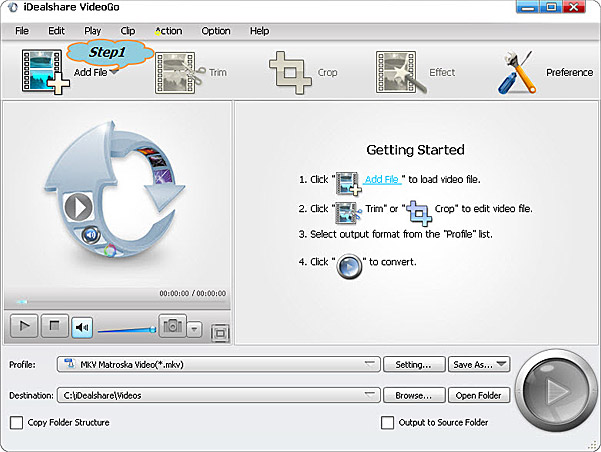
Task: Open the Option menu
Action: point(216,31)
